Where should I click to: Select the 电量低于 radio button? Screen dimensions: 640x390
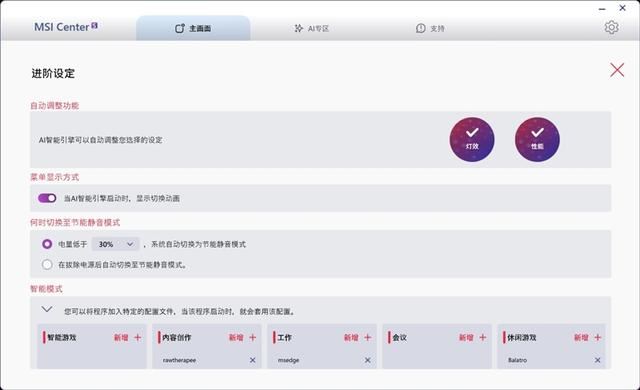pyautogui.click(x=47, y=244)
